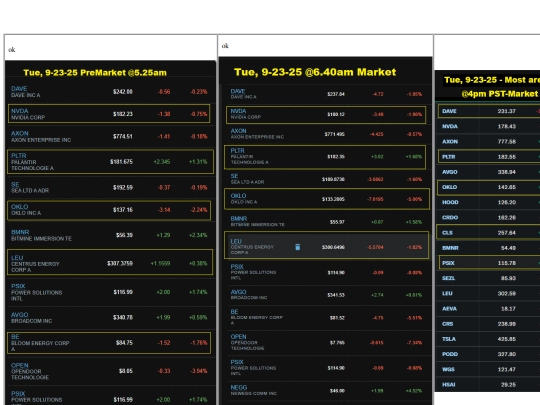Screen dimensions: 540x405
Task: Select the SEZL ticker label
Action: 448,278
